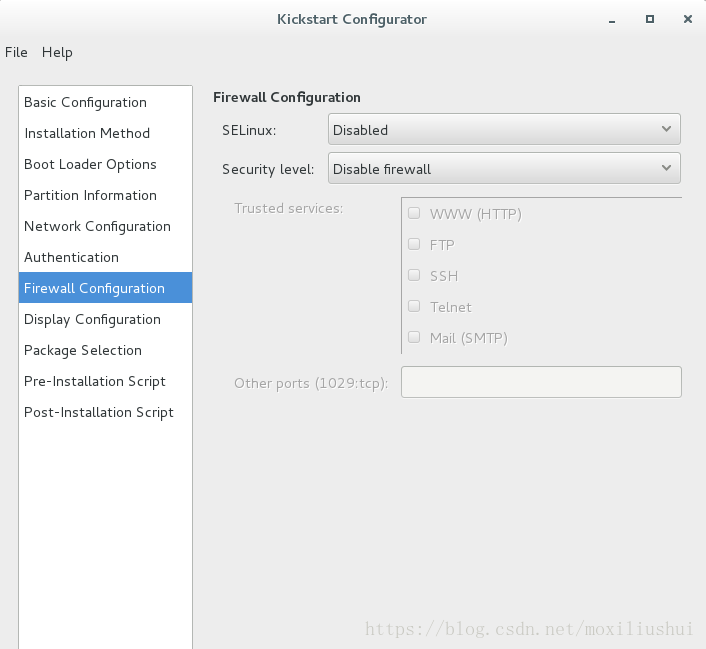The image size is (706, 649).
Task: Go to Package Selection section
Action: [x=105, y=350]
